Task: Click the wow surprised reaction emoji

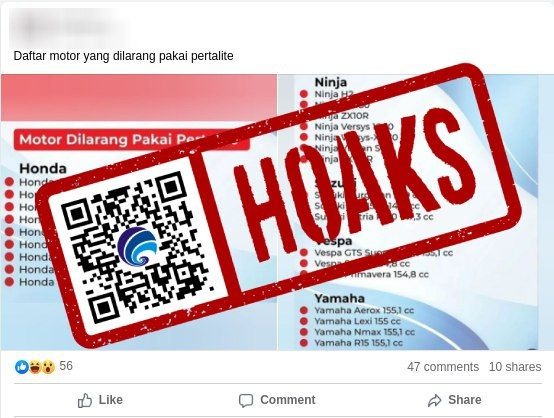Action: tap(48, 367)
